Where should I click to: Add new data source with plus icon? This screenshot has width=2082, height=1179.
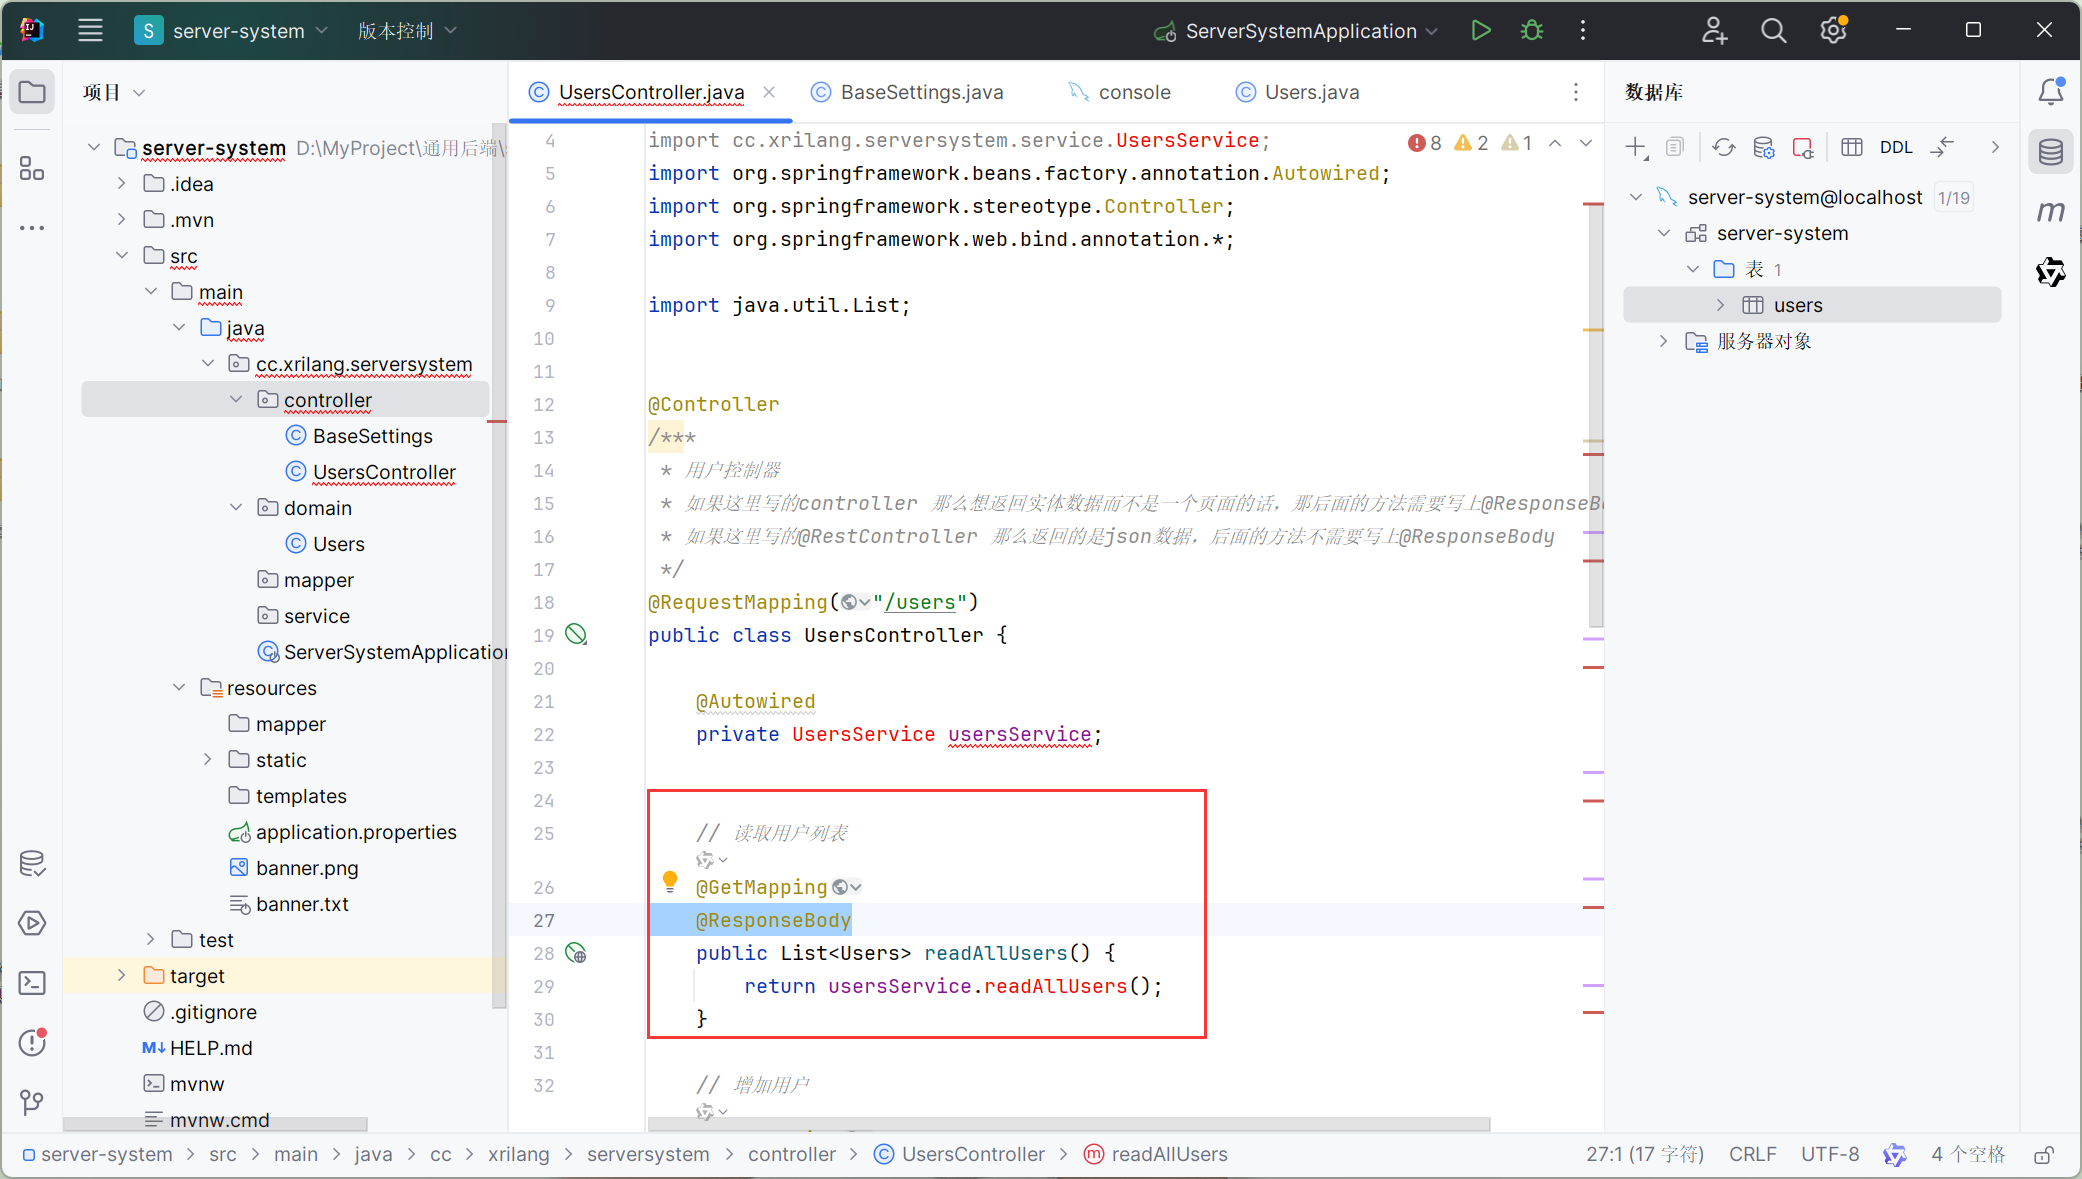click(x=1636, y=148)
